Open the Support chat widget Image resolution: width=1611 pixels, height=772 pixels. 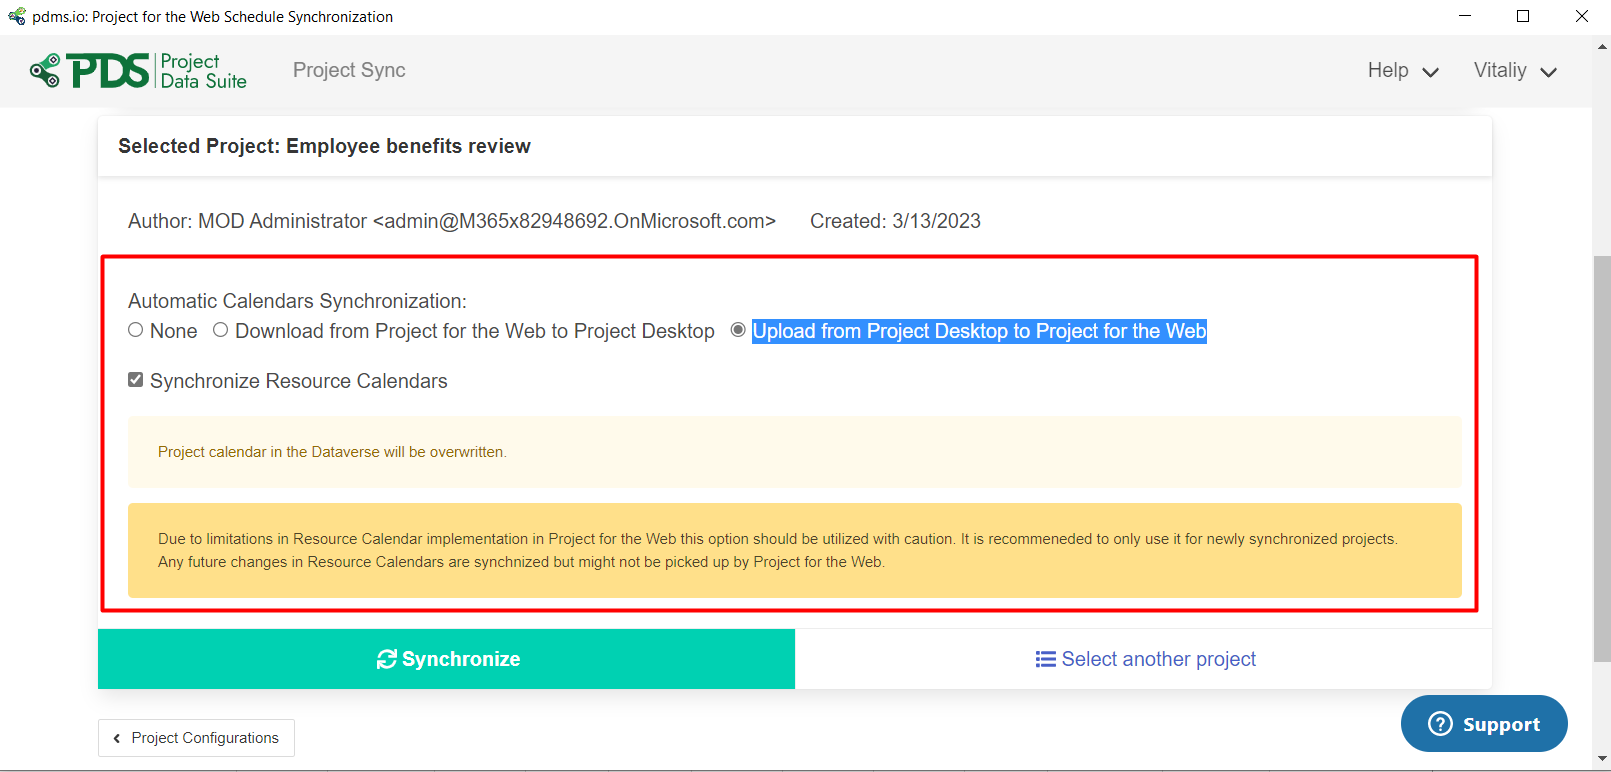coord(1484,724)
